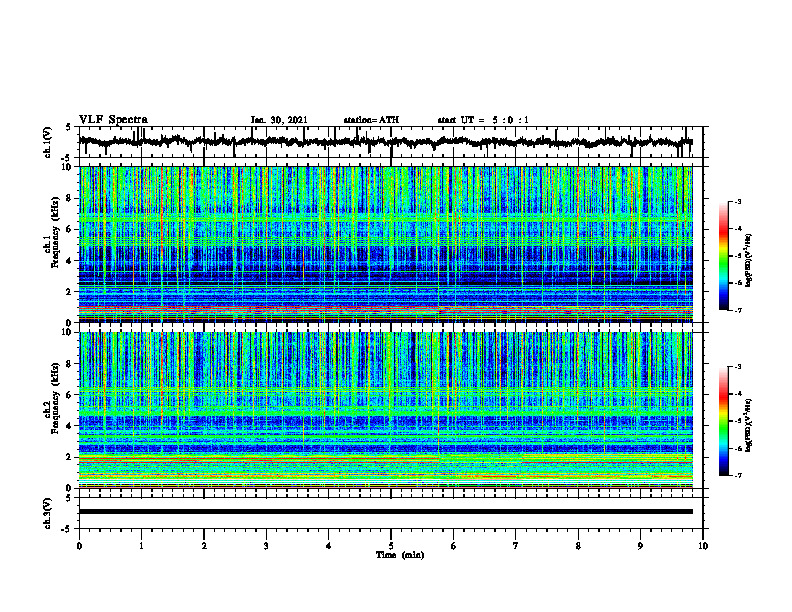
Task: Click time axis tick label '2'
Action: tap(204, 546)
